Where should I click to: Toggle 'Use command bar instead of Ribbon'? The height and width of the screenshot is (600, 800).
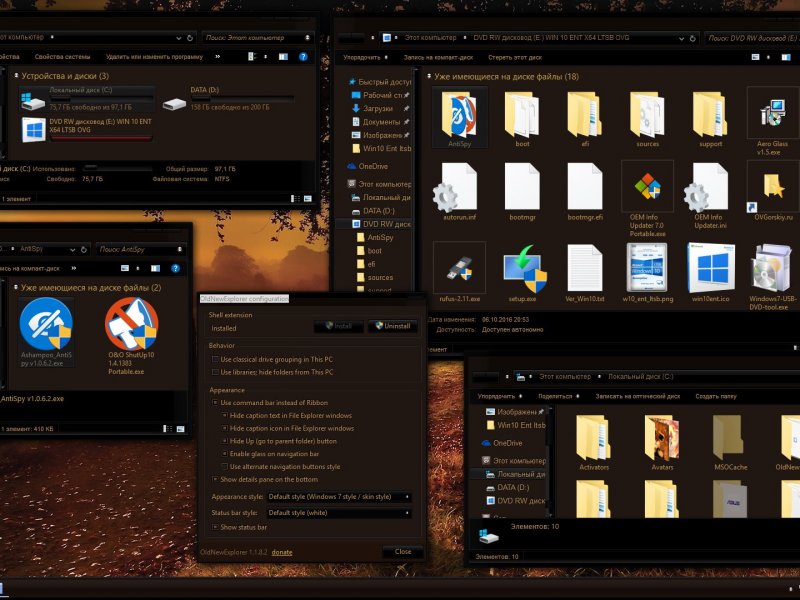click(216, 403)
